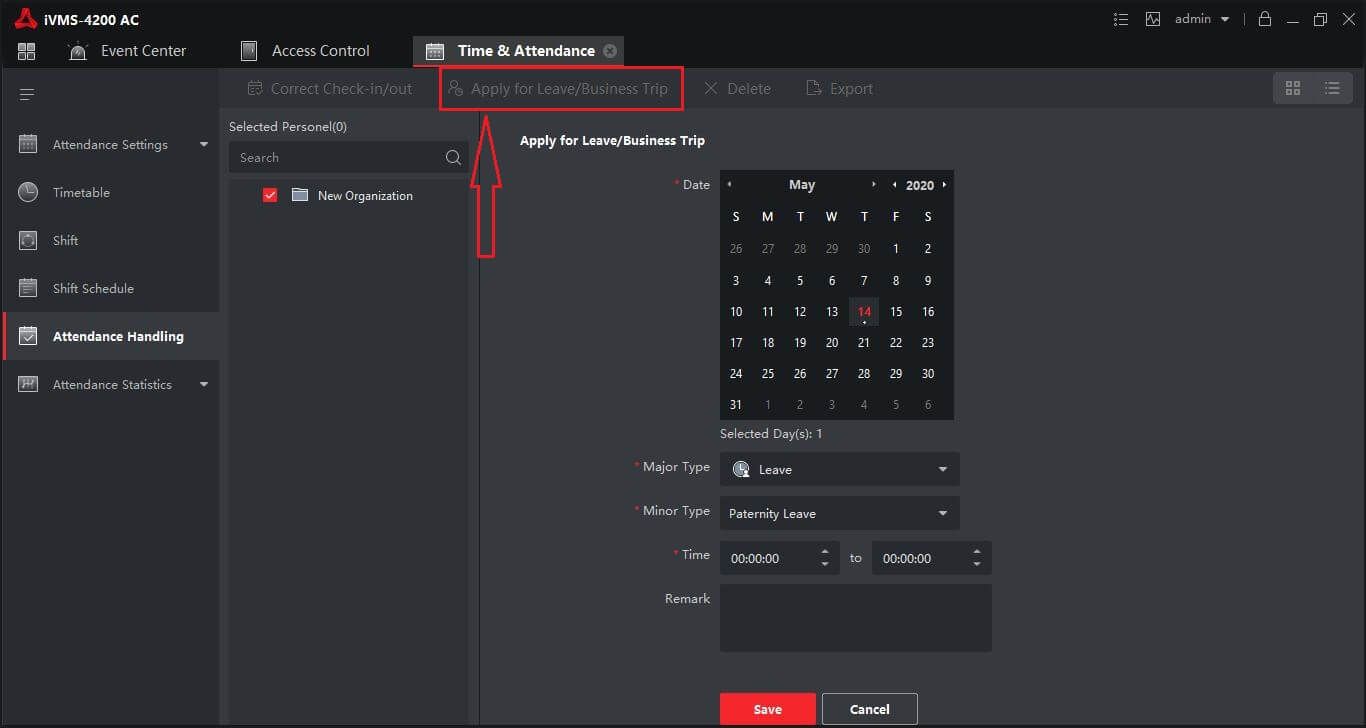The height and width of the screenshot is (728, 1366).
Task: Expand the Attendance Statistics submenu
Action: [204, 384]
